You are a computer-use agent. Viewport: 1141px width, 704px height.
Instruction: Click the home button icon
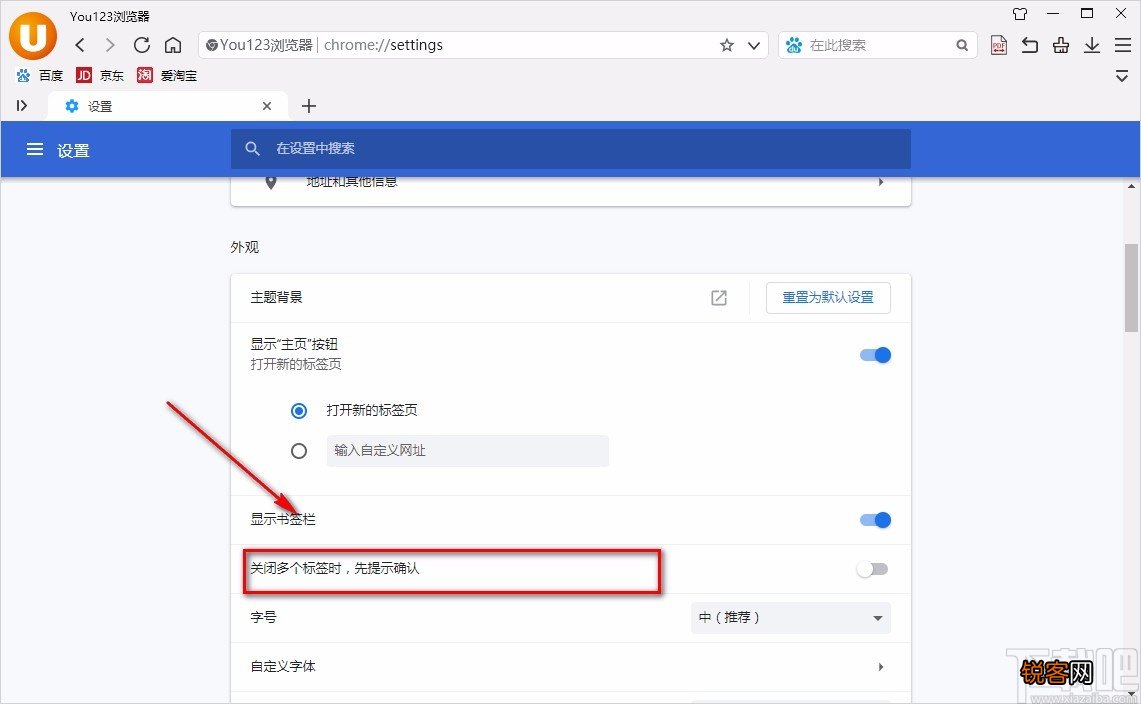point(173,45)
